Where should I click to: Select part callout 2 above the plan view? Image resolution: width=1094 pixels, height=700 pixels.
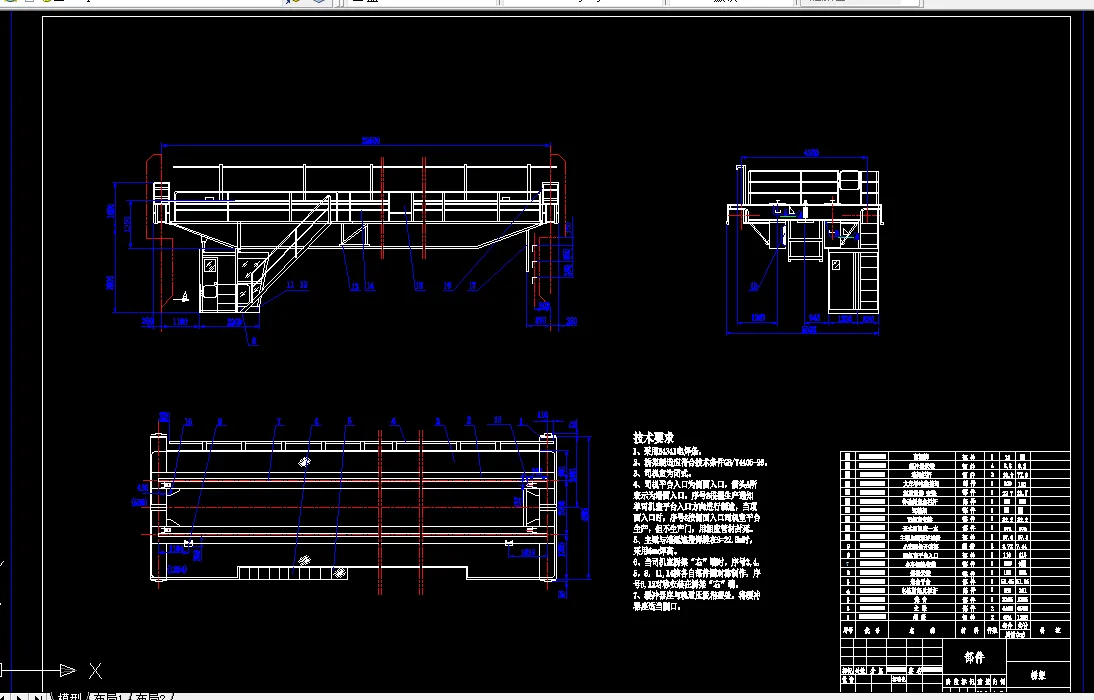click(x=469, y=420)
